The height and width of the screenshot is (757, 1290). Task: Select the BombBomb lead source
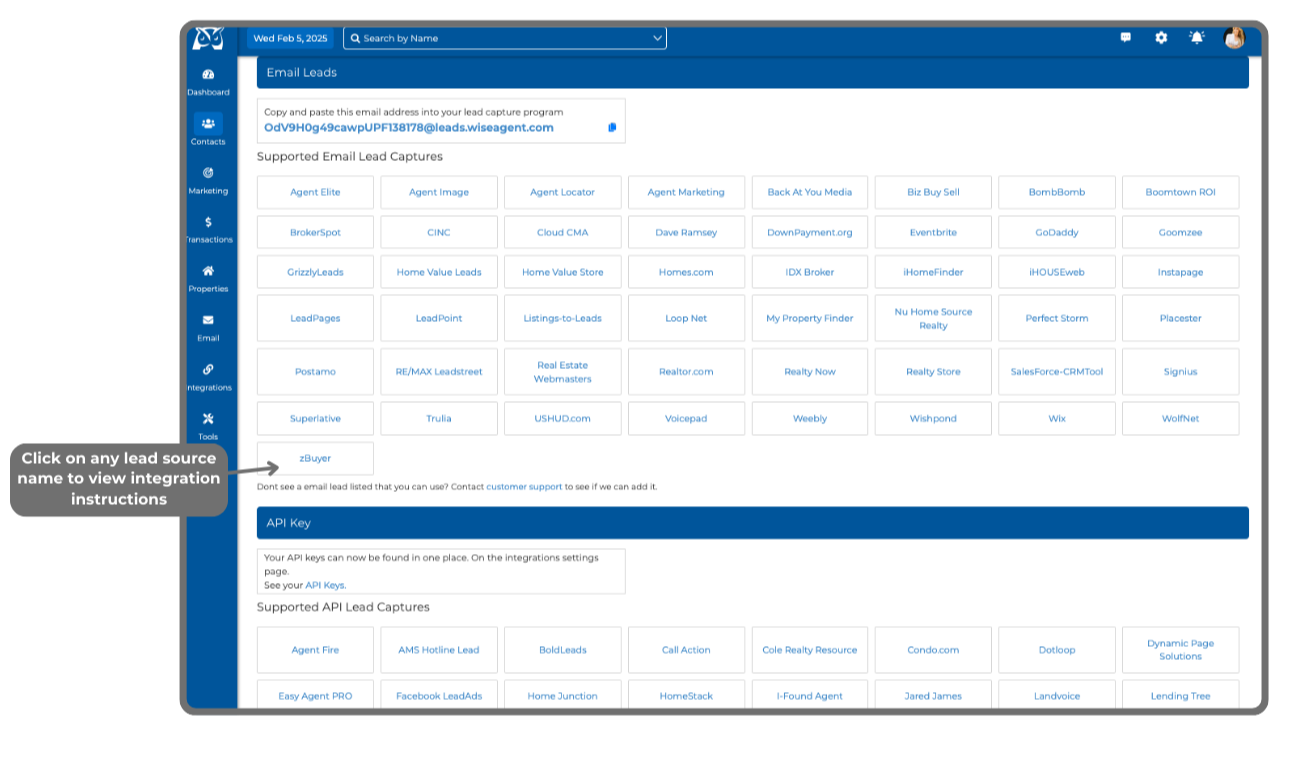1057,192
